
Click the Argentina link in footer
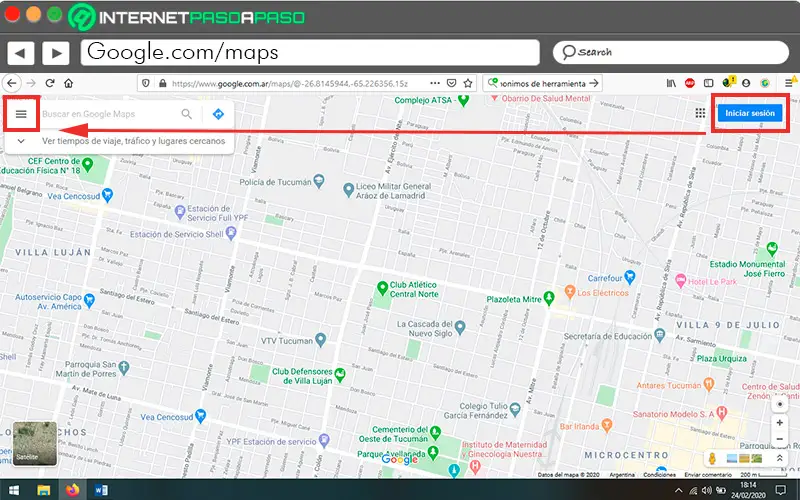pyautogui.click(x=622, y=474)
